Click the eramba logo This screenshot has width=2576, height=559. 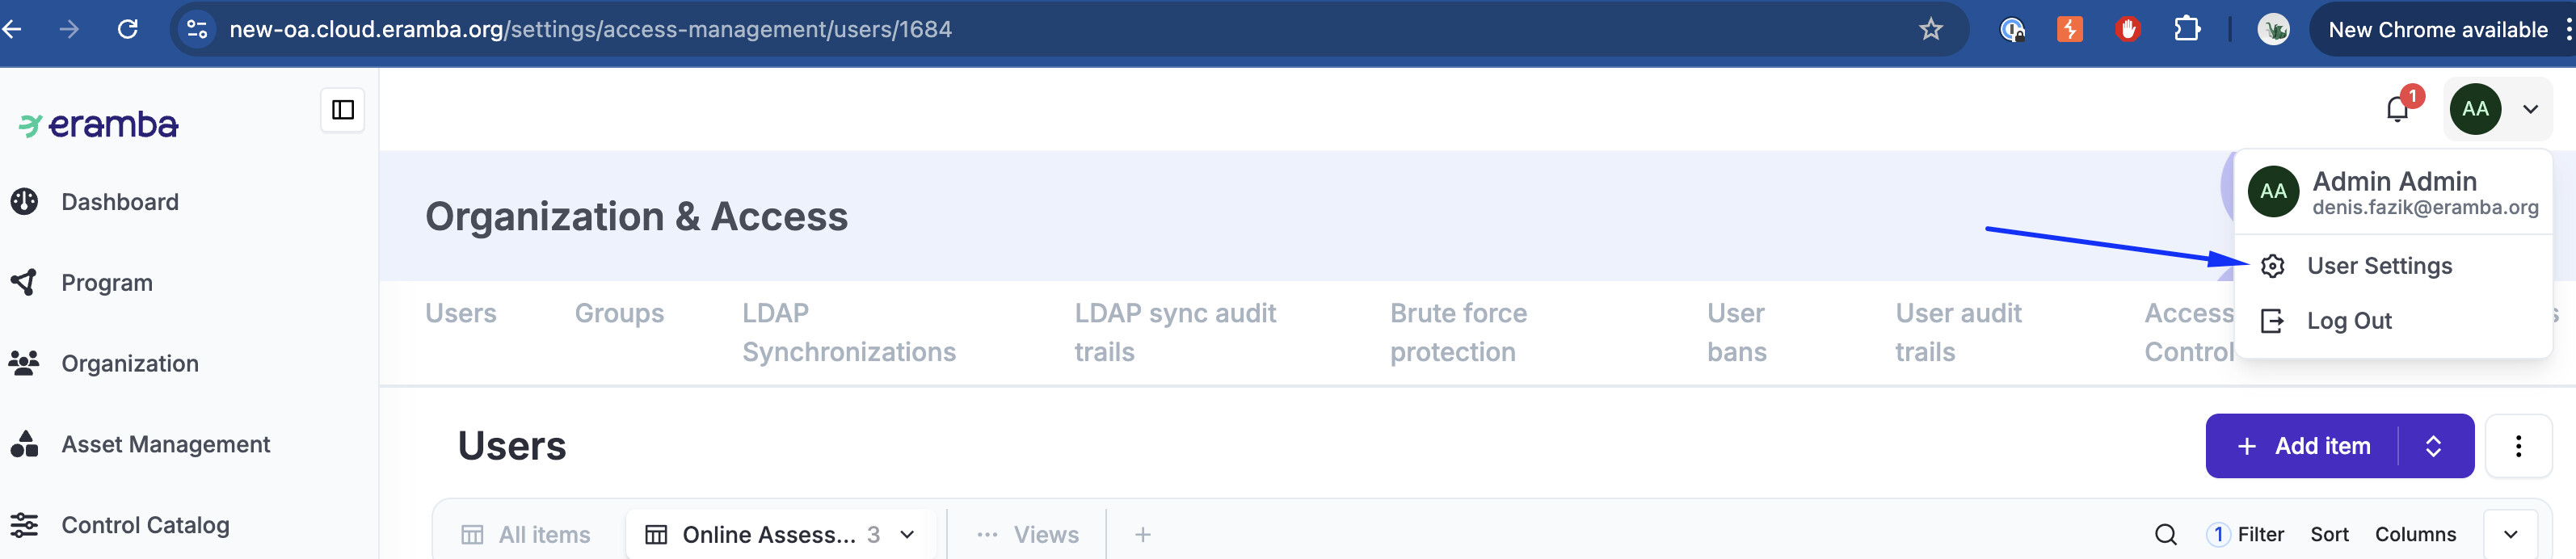click(x=99, y=125)
